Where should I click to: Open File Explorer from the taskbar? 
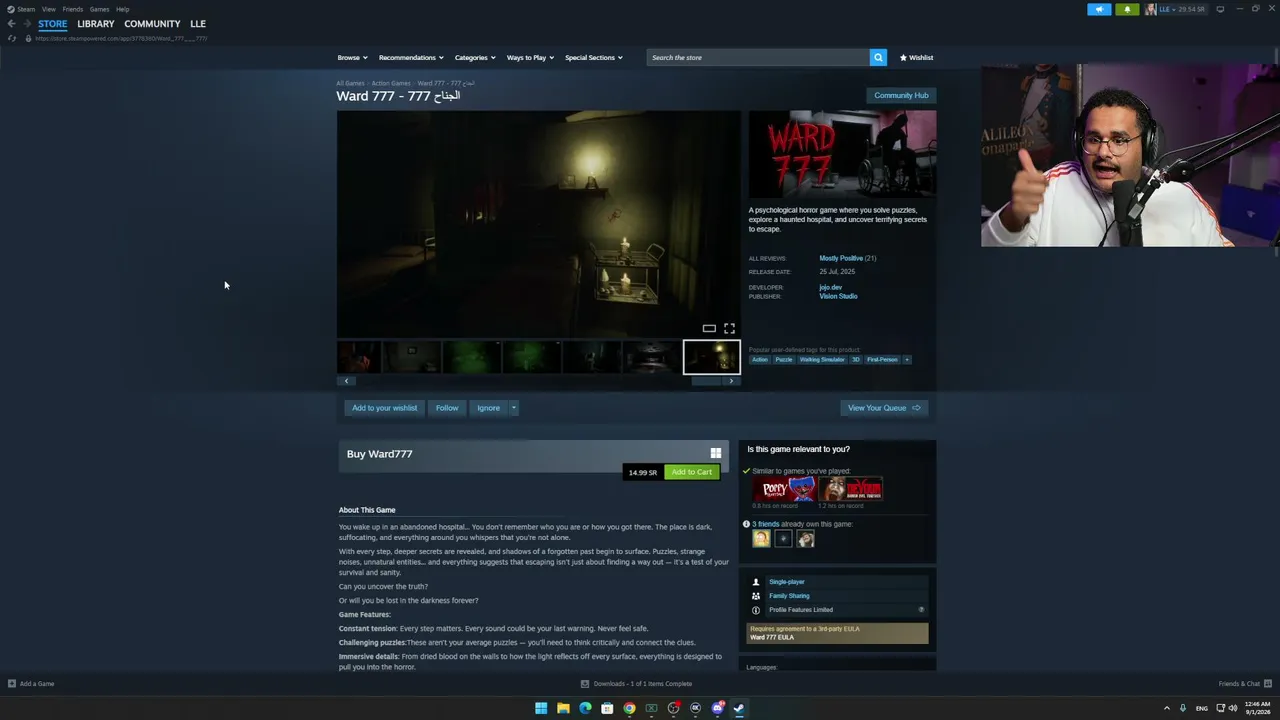click(563, 708)
